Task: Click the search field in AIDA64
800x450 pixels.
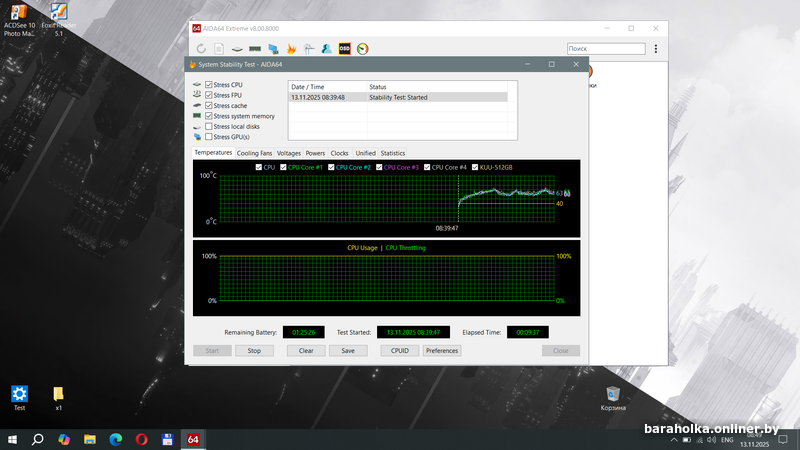Action: 605,48
